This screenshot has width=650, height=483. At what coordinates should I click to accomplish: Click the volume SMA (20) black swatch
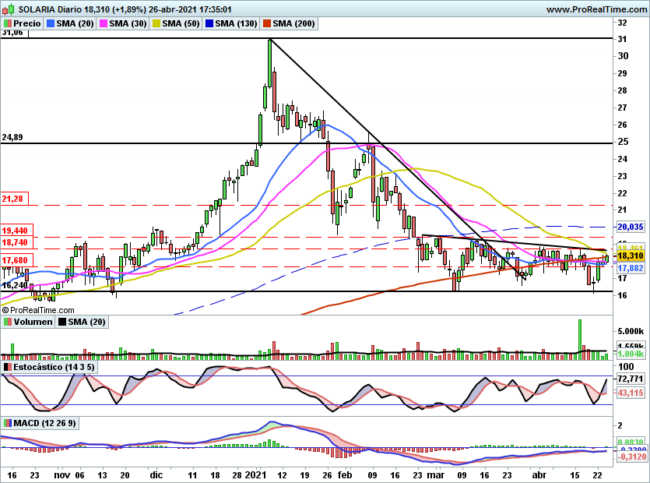point(62,322)
